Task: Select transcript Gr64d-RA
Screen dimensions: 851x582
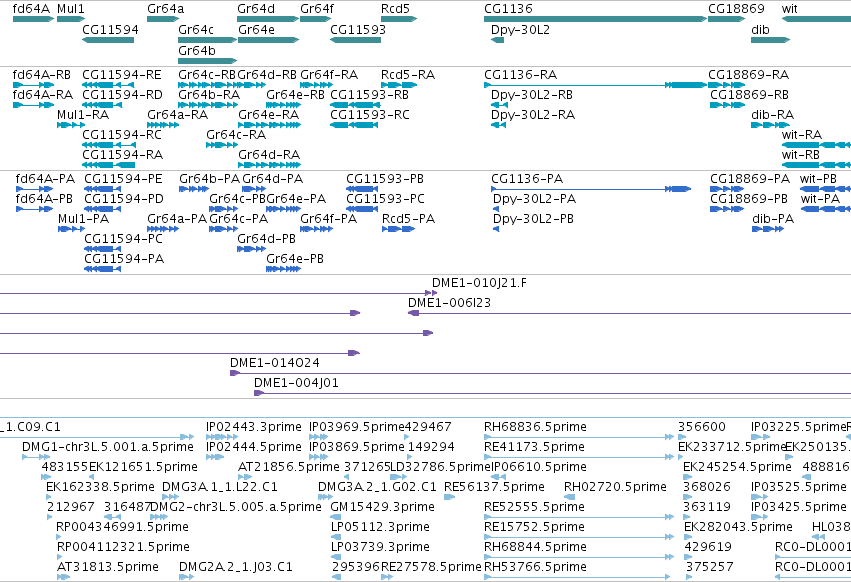Action: (x=269, y=155)
